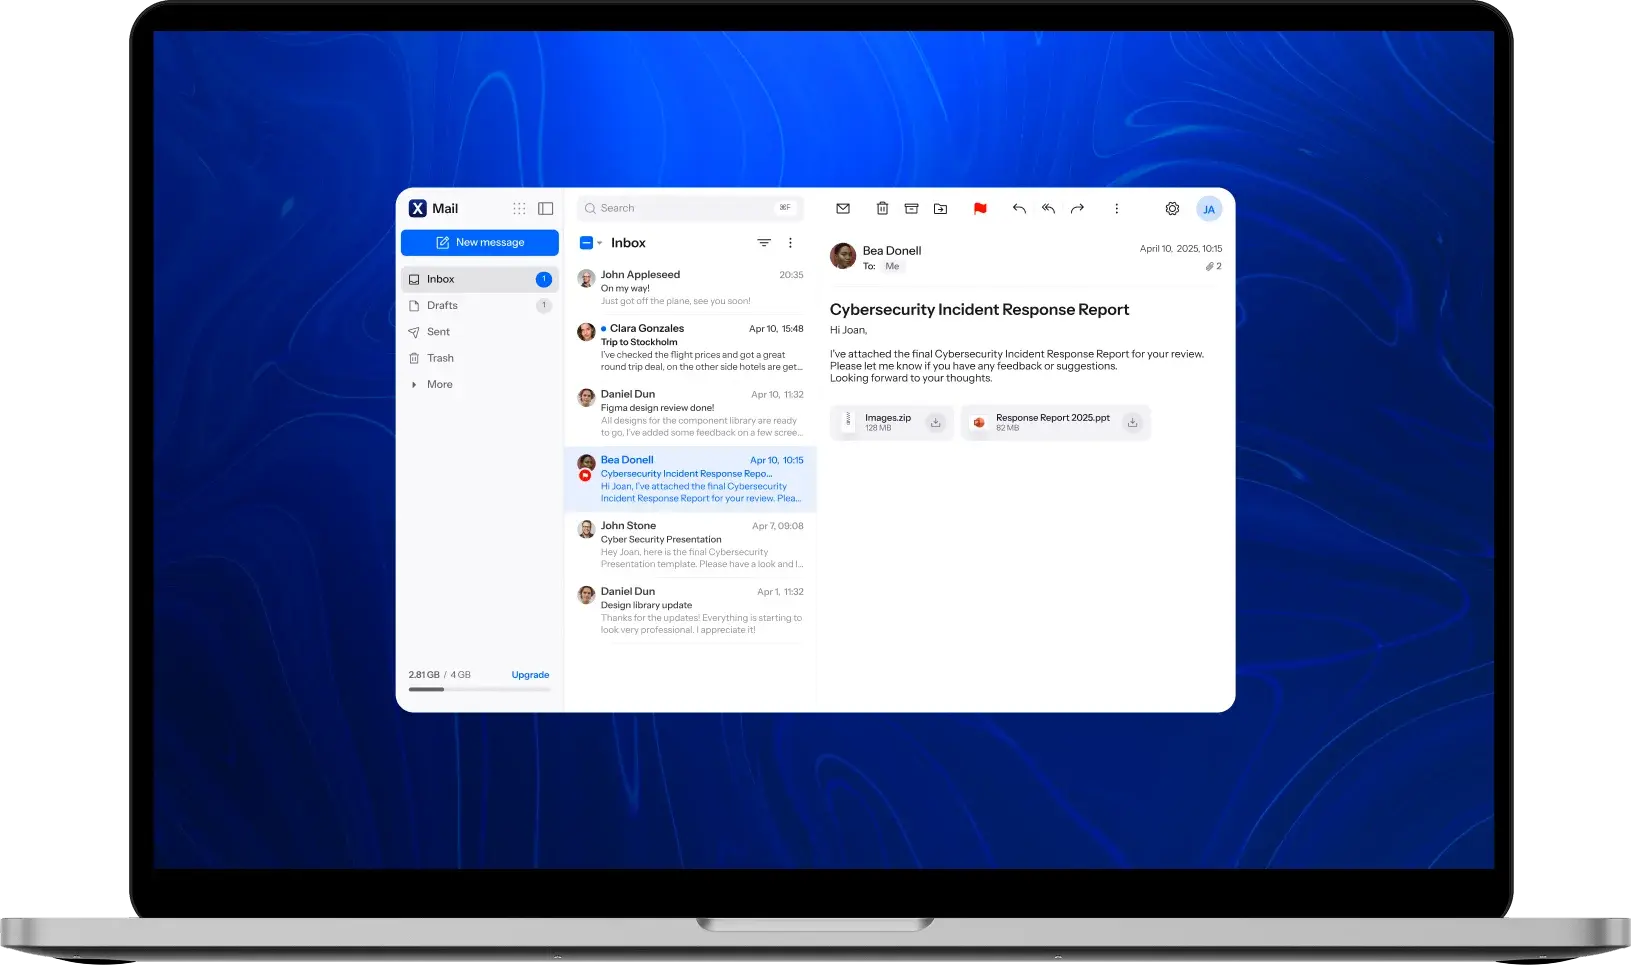Toggle the red flag on this email
1632x966 pixels.
[980, 208]
